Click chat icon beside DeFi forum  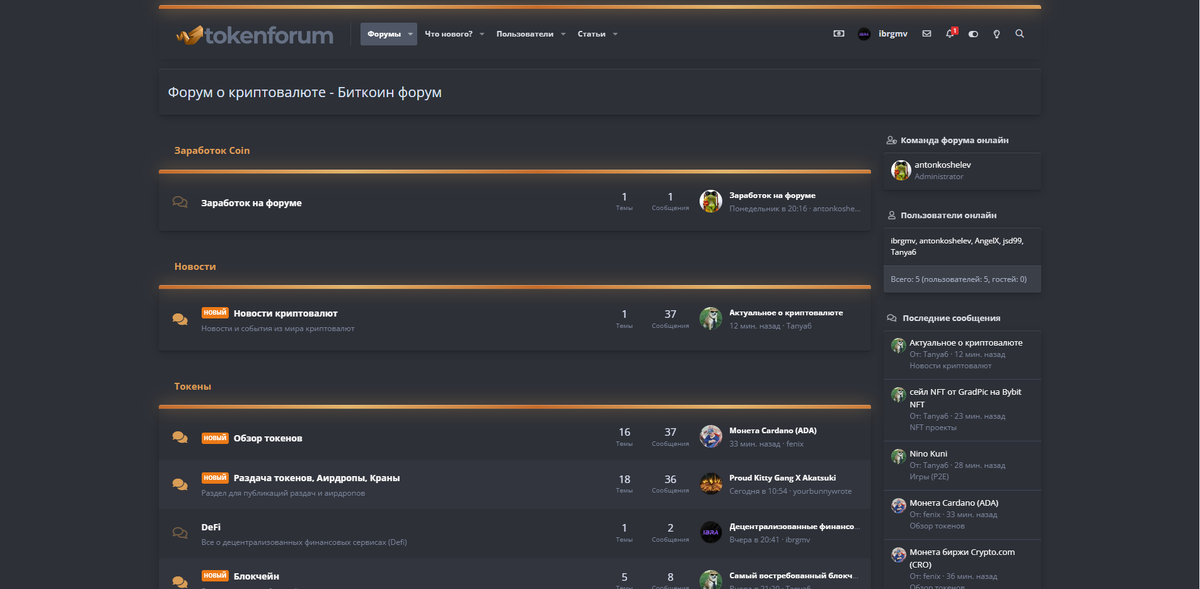click(x=180, y=533)
